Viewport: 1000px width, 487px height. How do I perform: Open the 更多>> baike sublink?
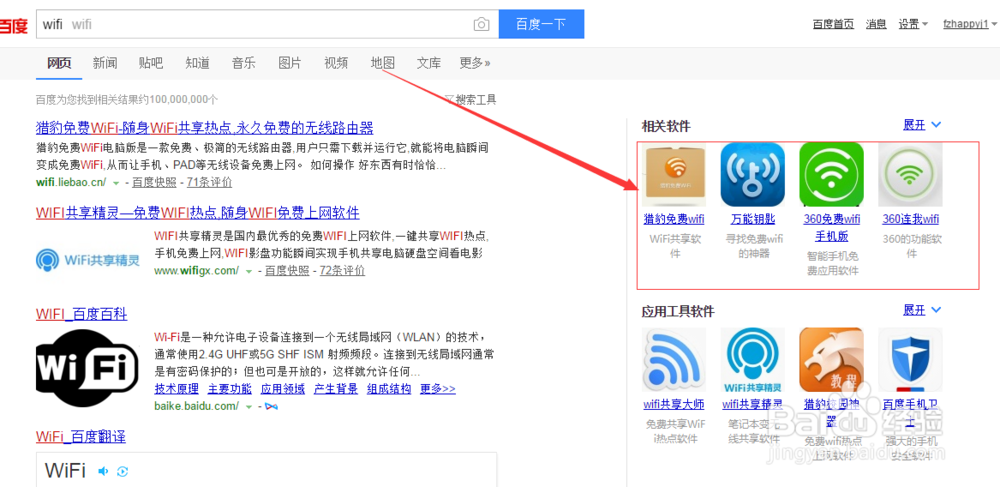(438, 389)
